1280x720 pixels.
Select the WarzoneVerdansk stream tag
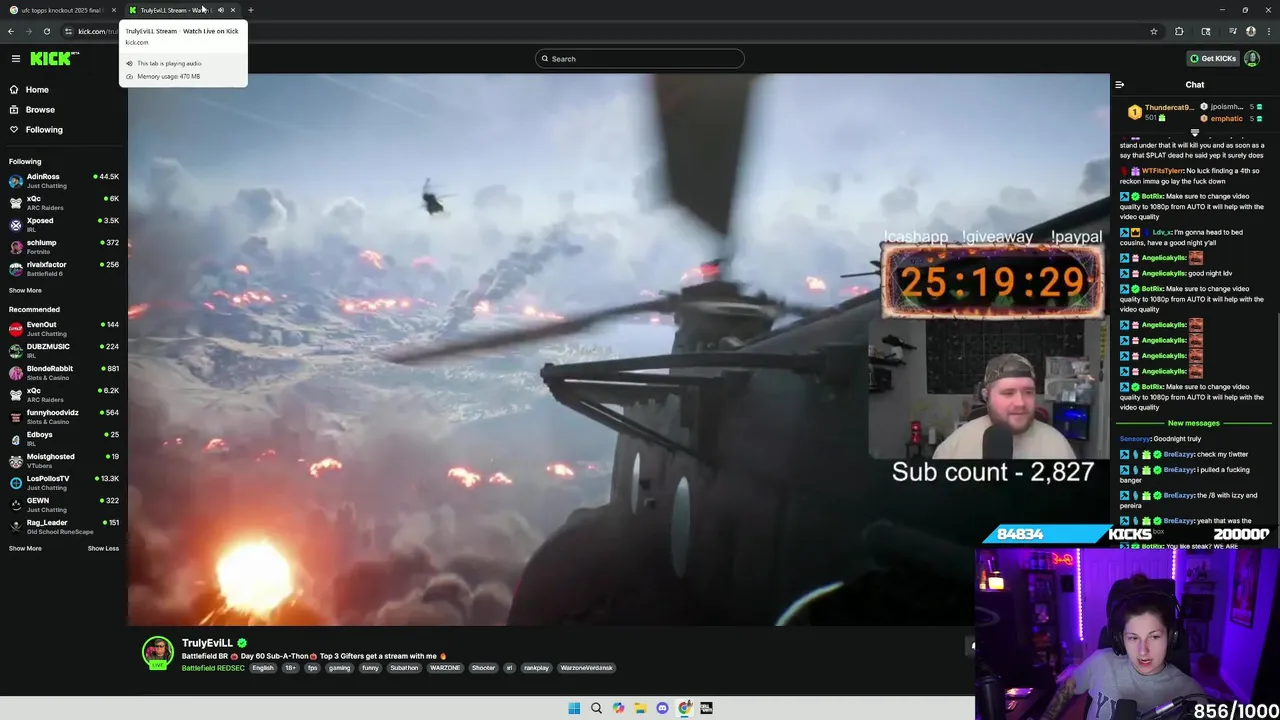(x=586, y=668)
